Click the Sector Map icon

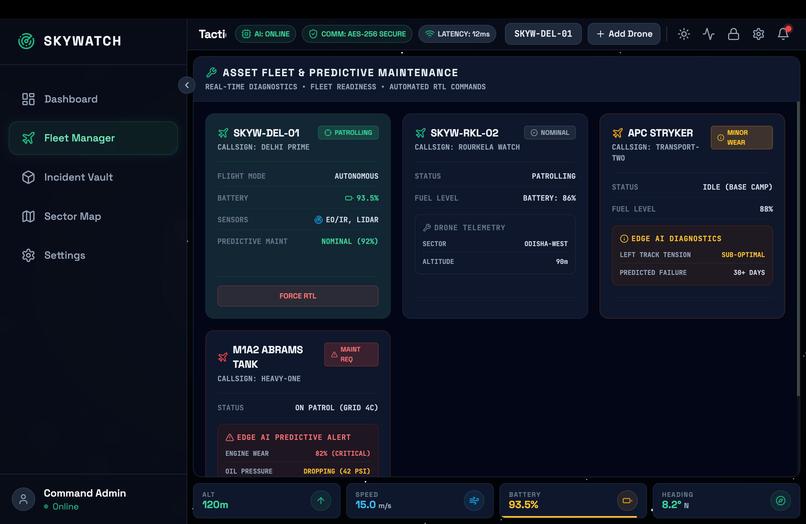pos(28,216)
